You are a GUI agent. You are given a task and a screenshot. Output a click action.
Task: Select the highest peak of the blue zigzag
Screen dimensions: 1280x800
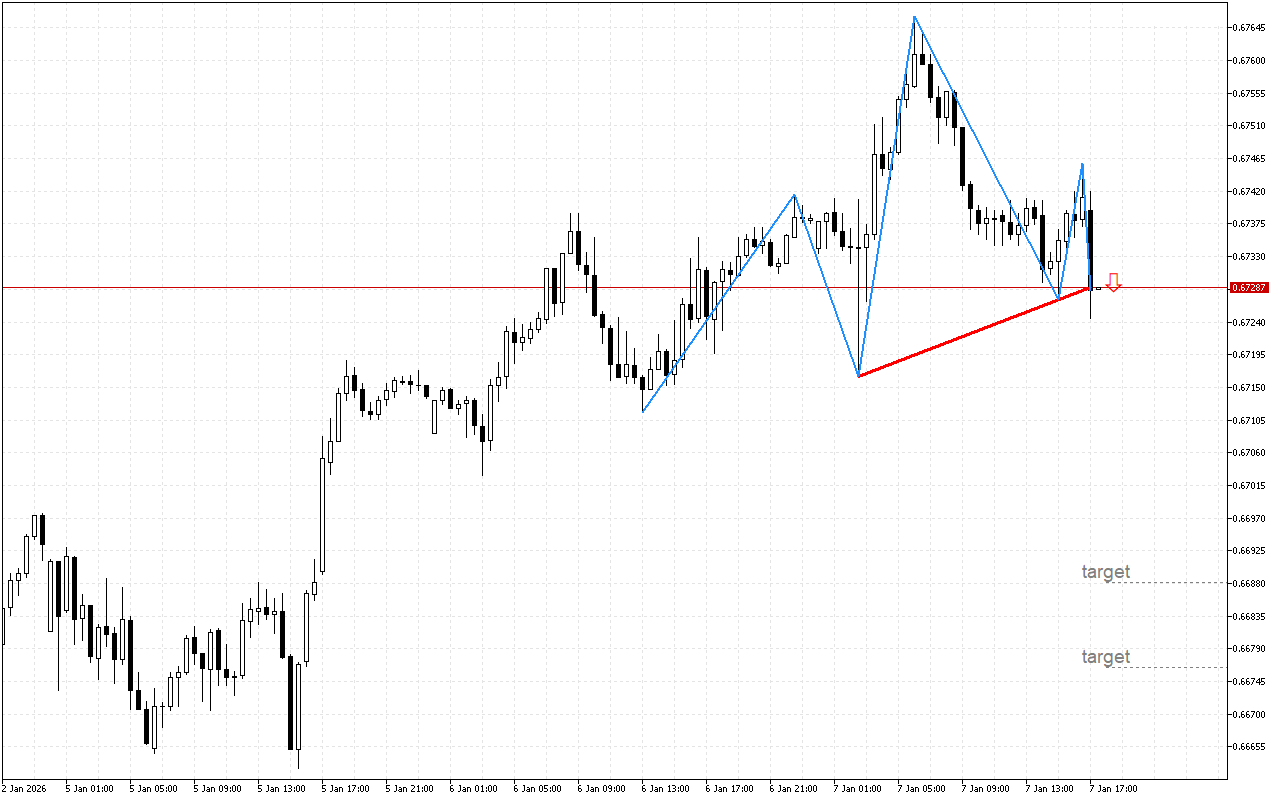(914, 17)
